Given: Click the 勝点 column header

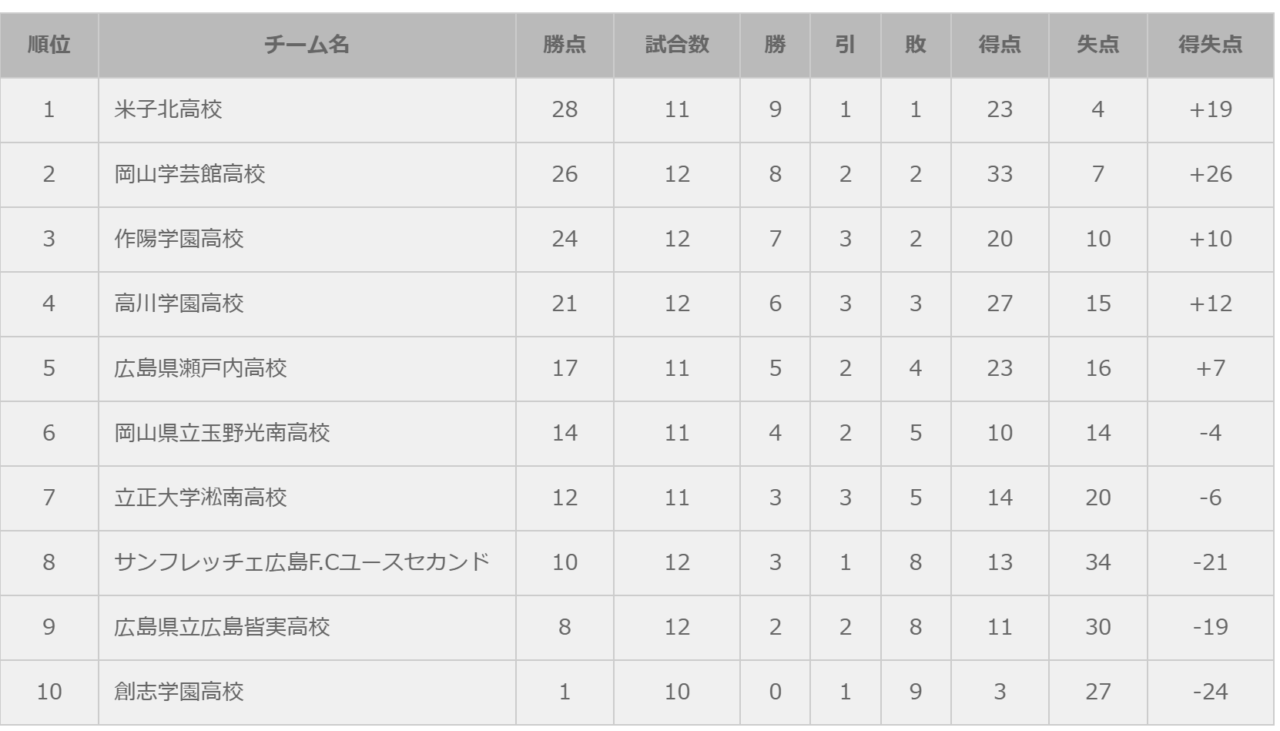Looking at the screenshot, I should tap(565, 45).
